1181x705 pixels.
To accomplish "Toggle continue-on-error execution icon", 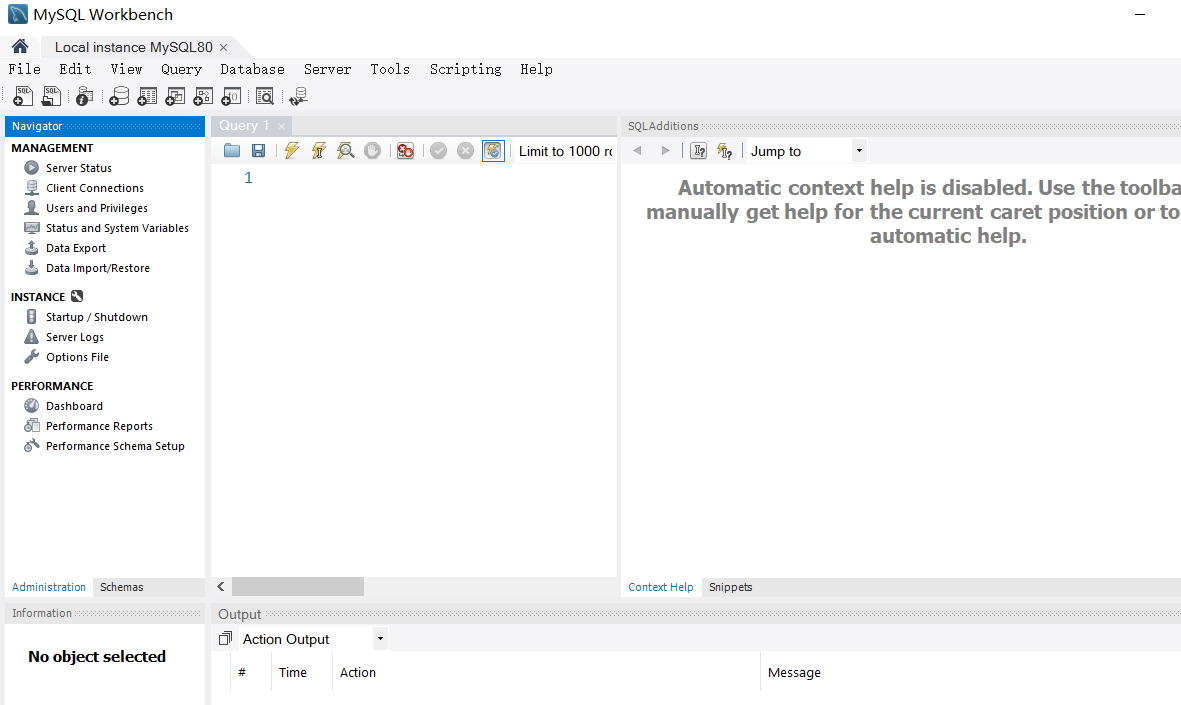I will (x=405, y=151).
